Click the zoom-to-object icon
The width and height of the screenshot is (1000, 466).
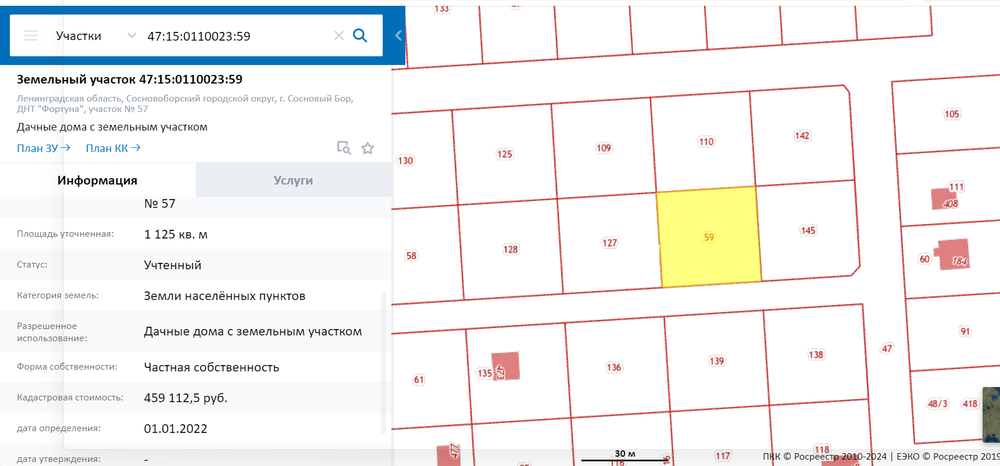coord(343,148)
